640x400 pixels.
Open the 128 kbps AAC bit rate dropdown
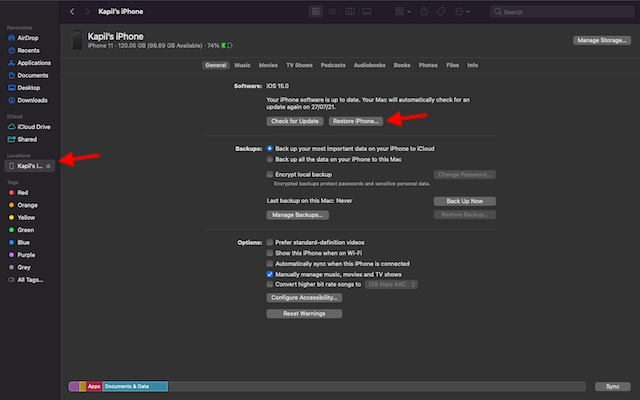(390, 284)
